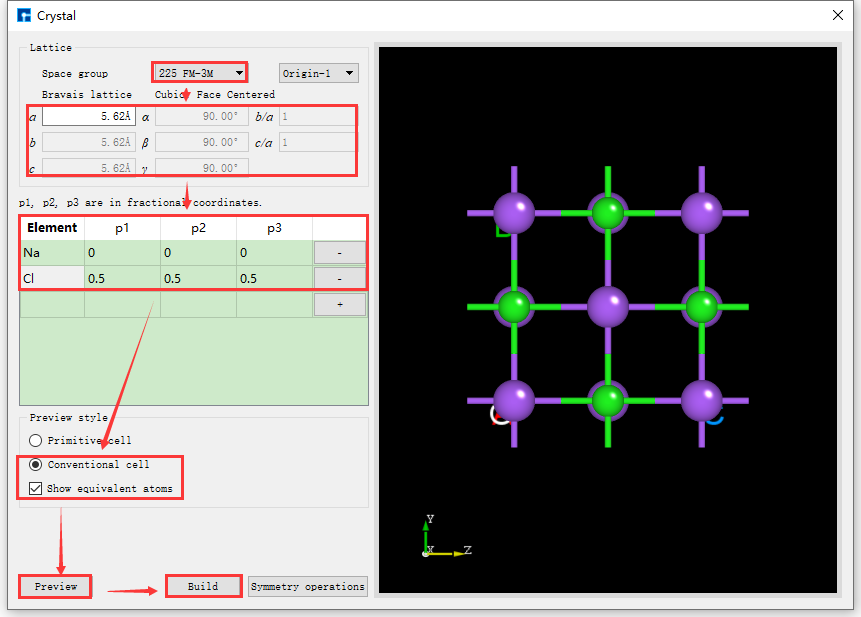The image size is (861, 617).
Task: Select the central purple Na atom in viewport
Action: tap(609, 307)
